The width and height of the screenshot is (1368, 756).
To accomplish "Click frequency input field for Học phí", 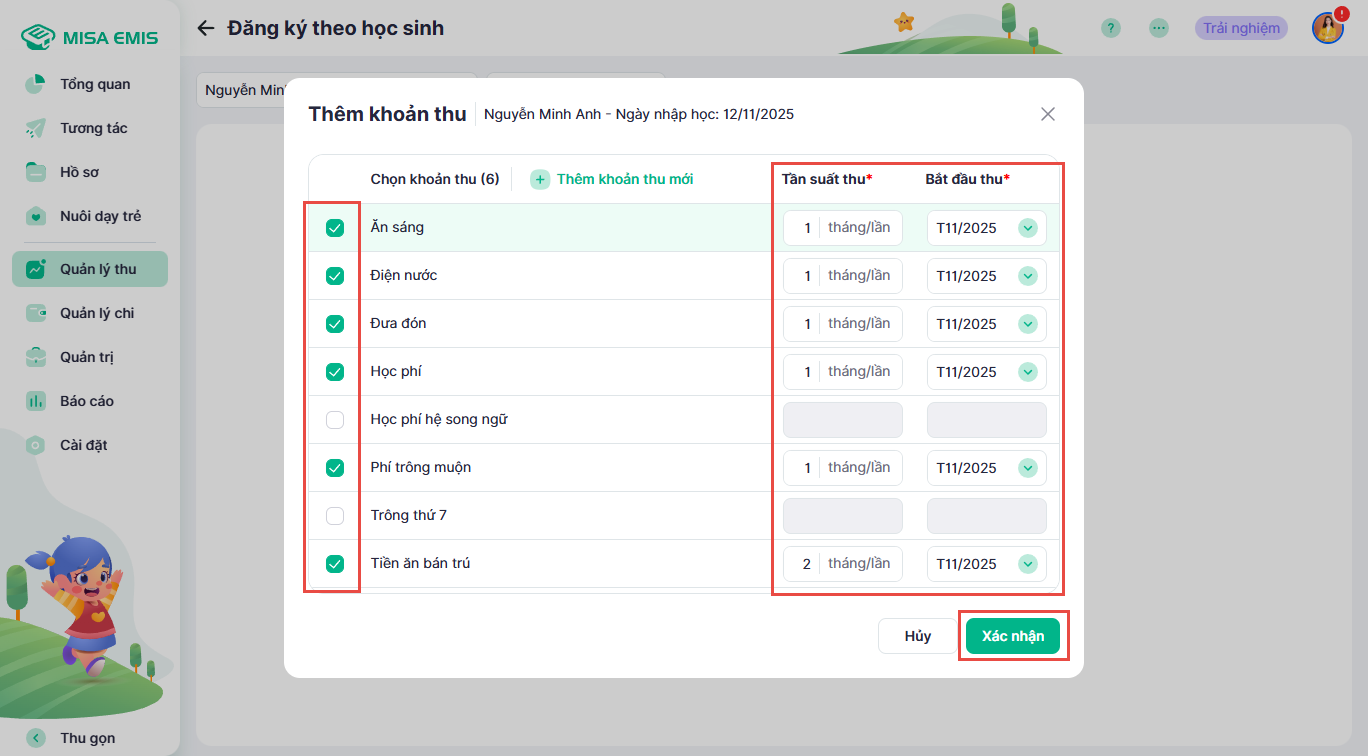I will [x=805, y=372].
